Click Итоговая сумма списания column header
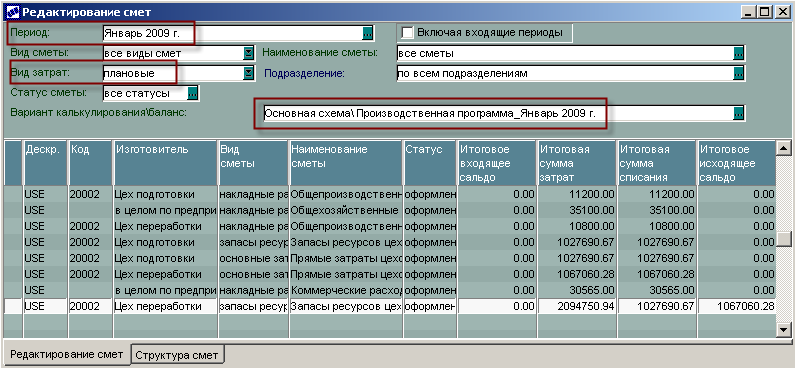 click(x=657, y=163)
